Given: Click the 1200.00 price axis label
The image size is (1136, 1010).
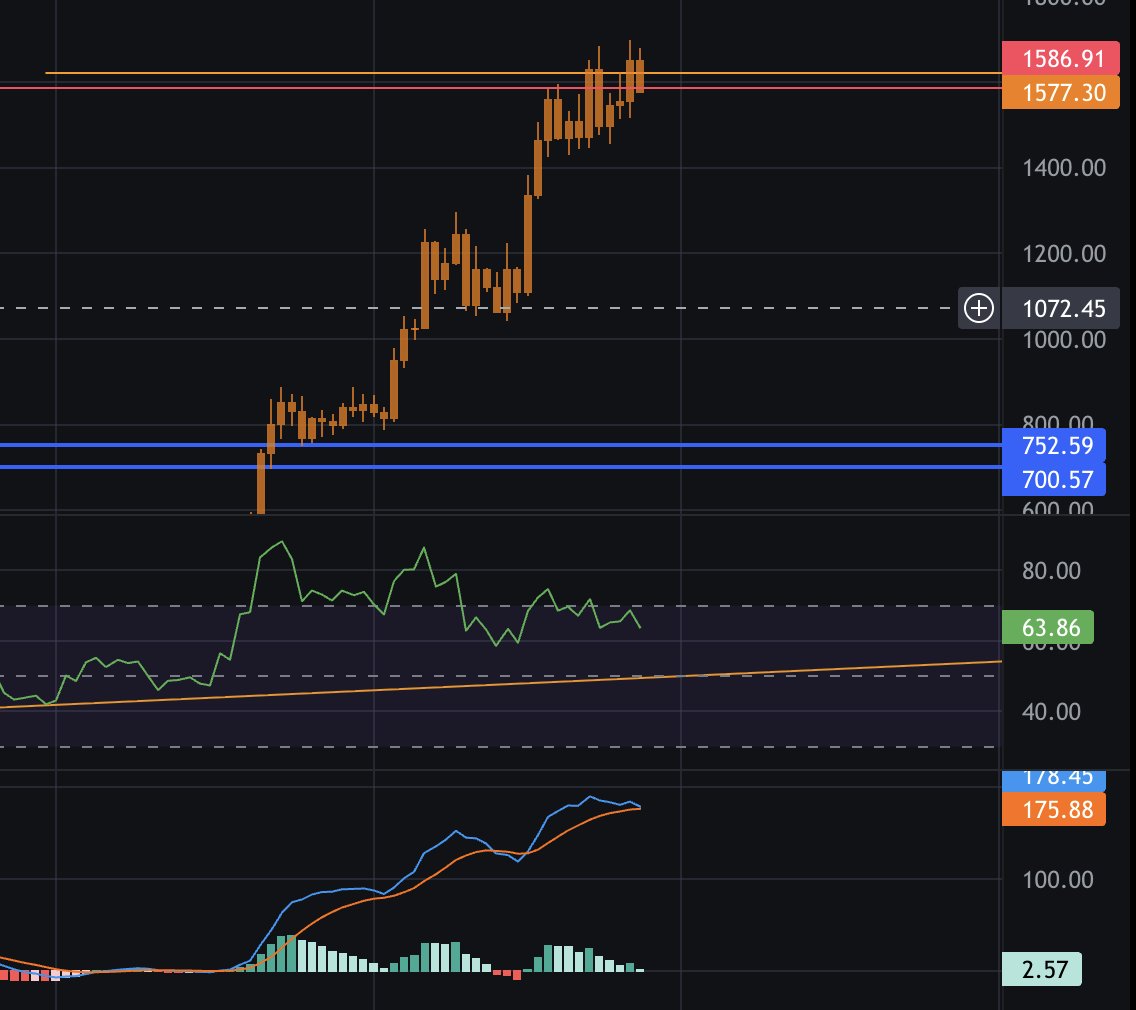Looking at the screenshot, I should pos(1064,254).
